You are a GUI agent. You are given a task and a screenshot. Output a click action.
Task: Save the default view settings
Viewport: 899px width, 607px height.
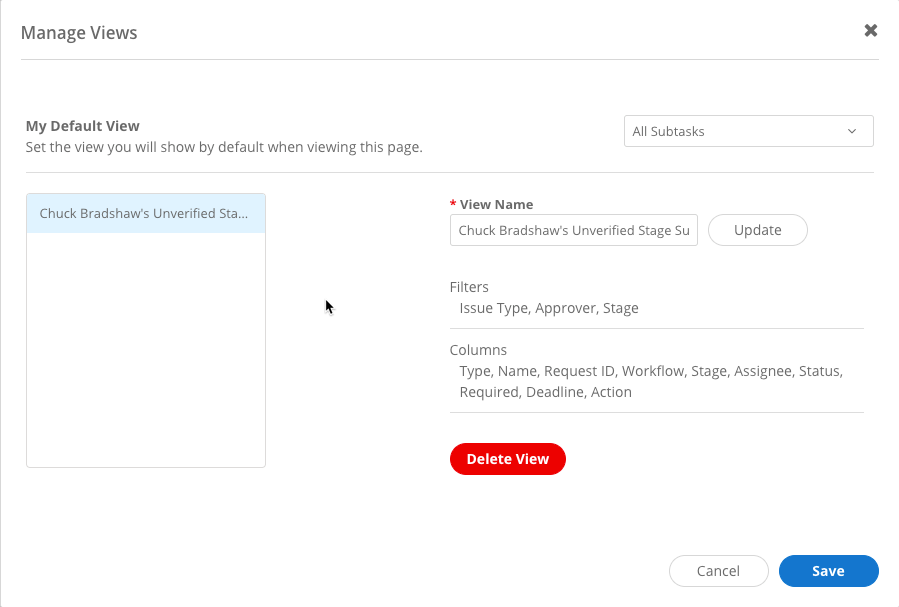point(828,570)
